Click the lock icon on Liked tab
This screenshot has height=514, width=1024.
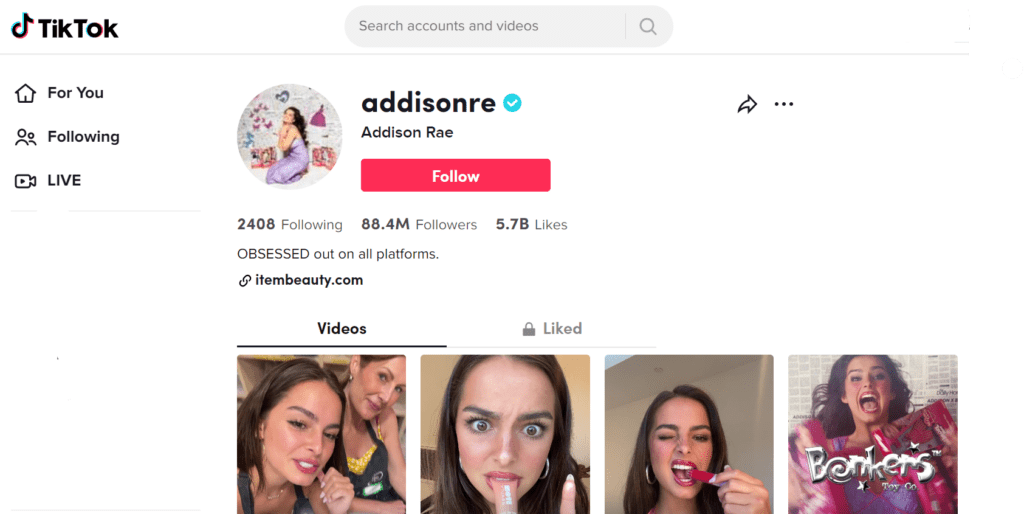[x=529, y=329]
